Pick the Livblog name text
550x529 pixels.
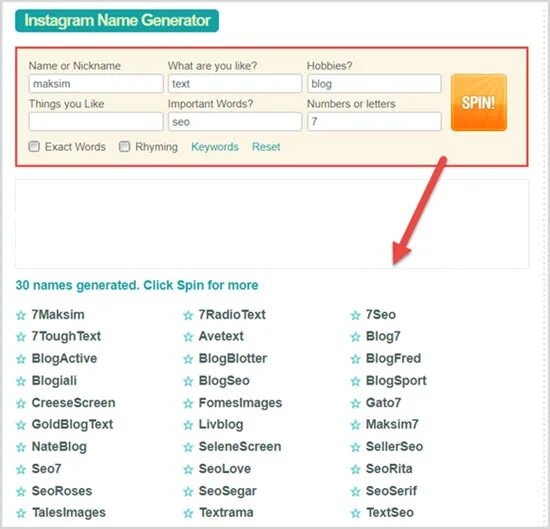pyautogui.click(x=221, y=424)
